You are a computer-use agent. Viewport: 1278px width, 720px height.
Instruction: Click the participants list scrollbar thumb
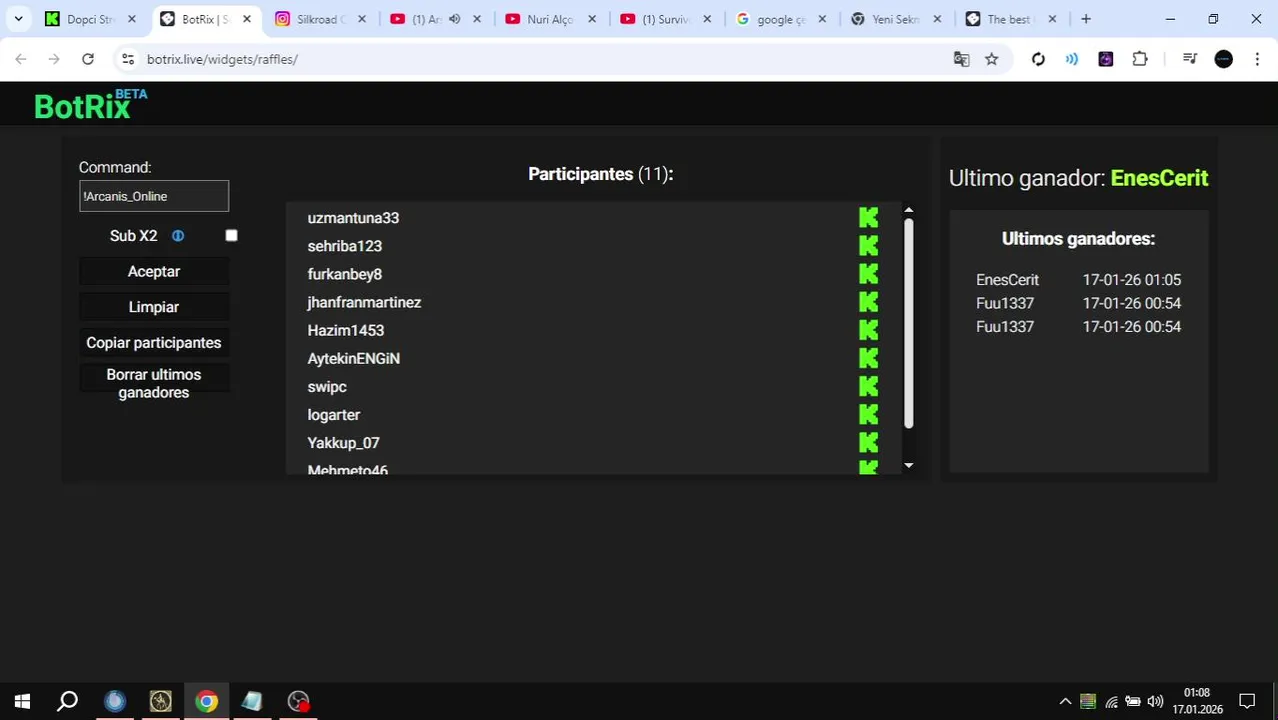(908, 323)
